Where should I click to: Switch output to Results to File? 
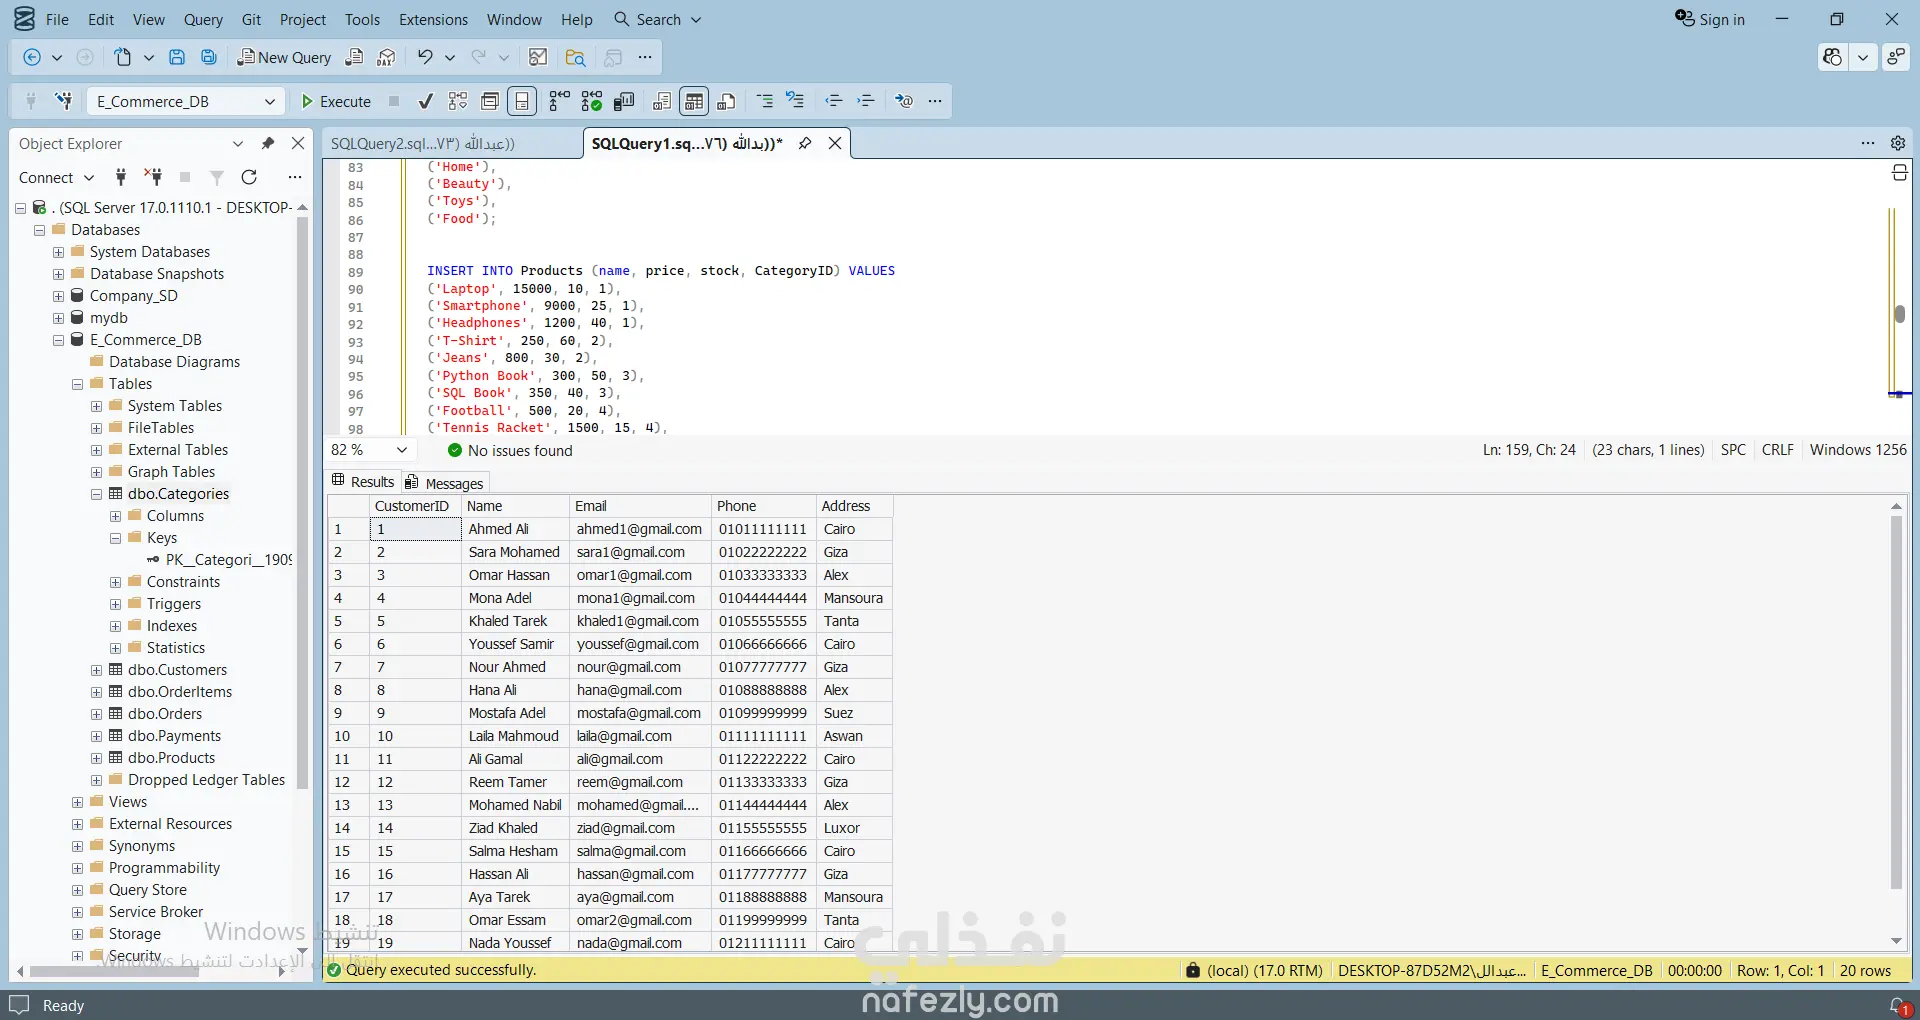tap(727, 101)
